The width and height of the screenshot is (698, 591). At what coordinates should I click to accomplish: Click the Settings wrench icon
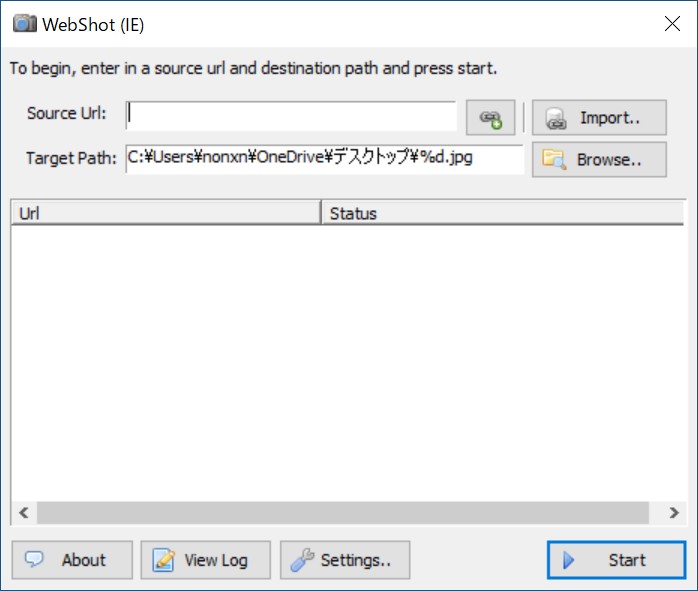click(x=302, y=560)
